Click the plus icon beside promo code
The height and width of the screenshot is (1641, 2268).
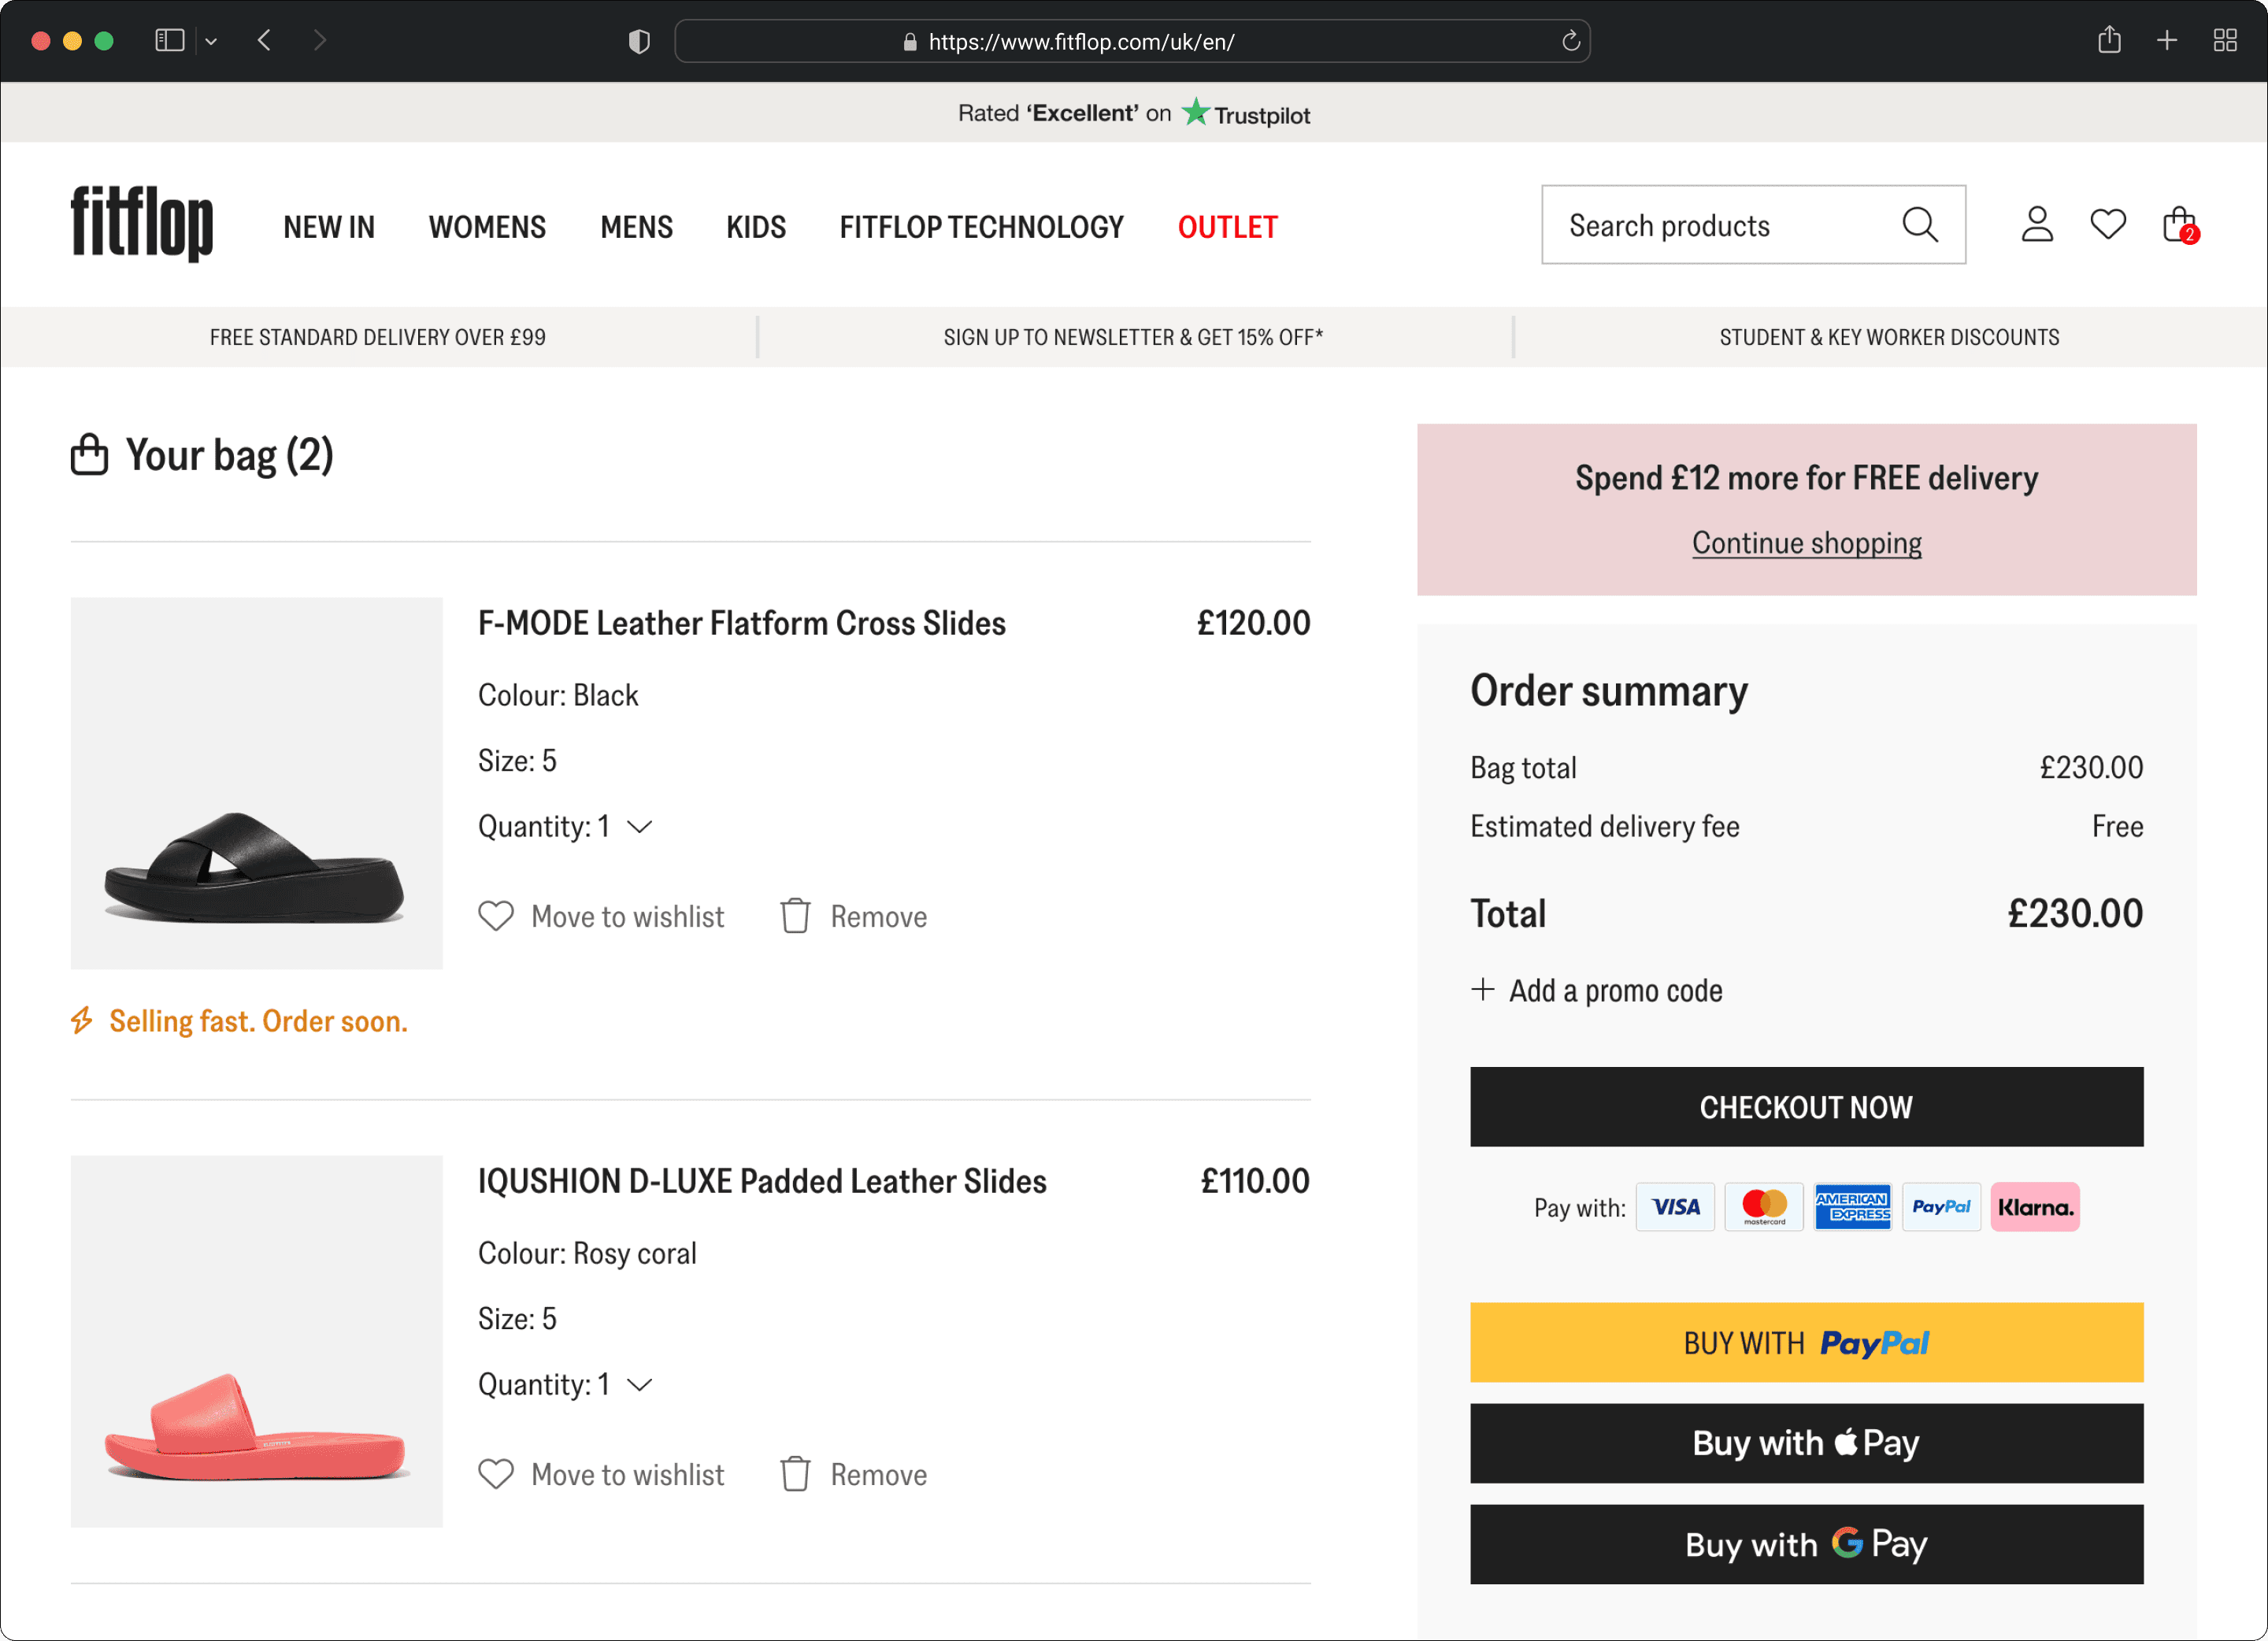point(1483,990)
